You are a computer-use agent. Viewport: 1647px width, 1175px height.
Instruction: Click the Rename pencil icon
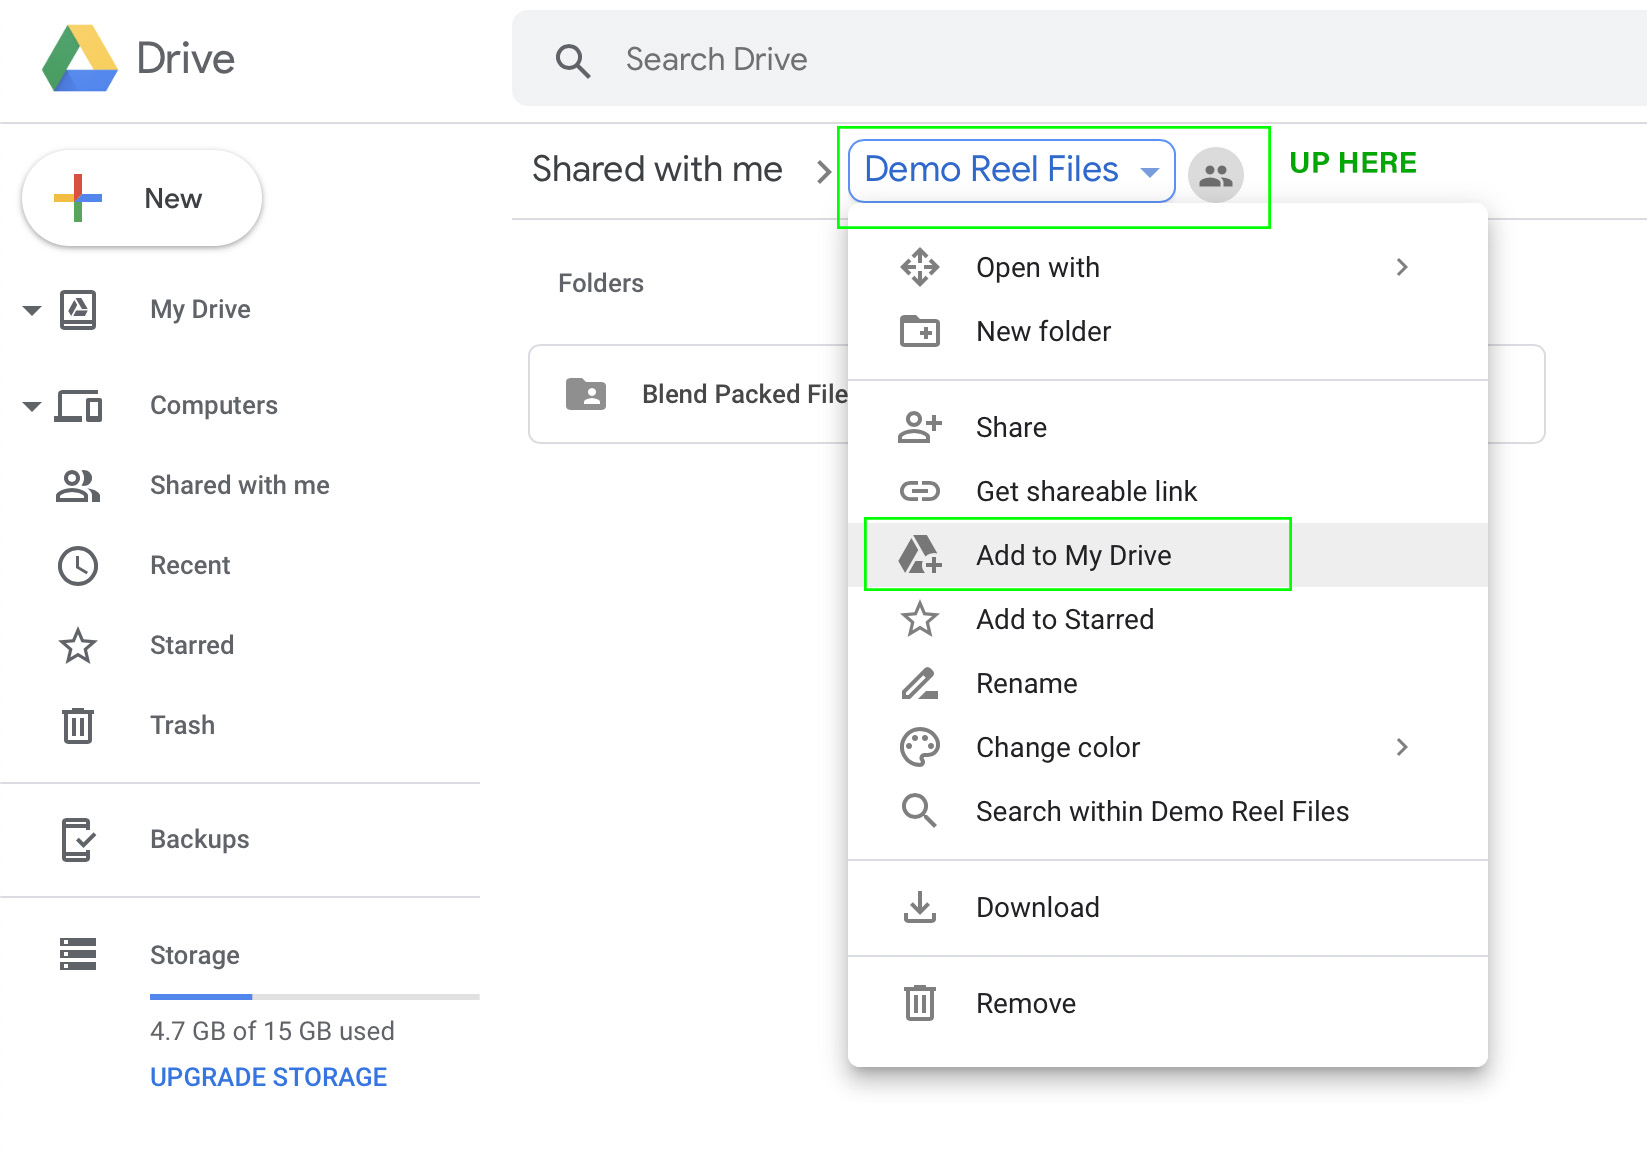[x=920, y=683]
